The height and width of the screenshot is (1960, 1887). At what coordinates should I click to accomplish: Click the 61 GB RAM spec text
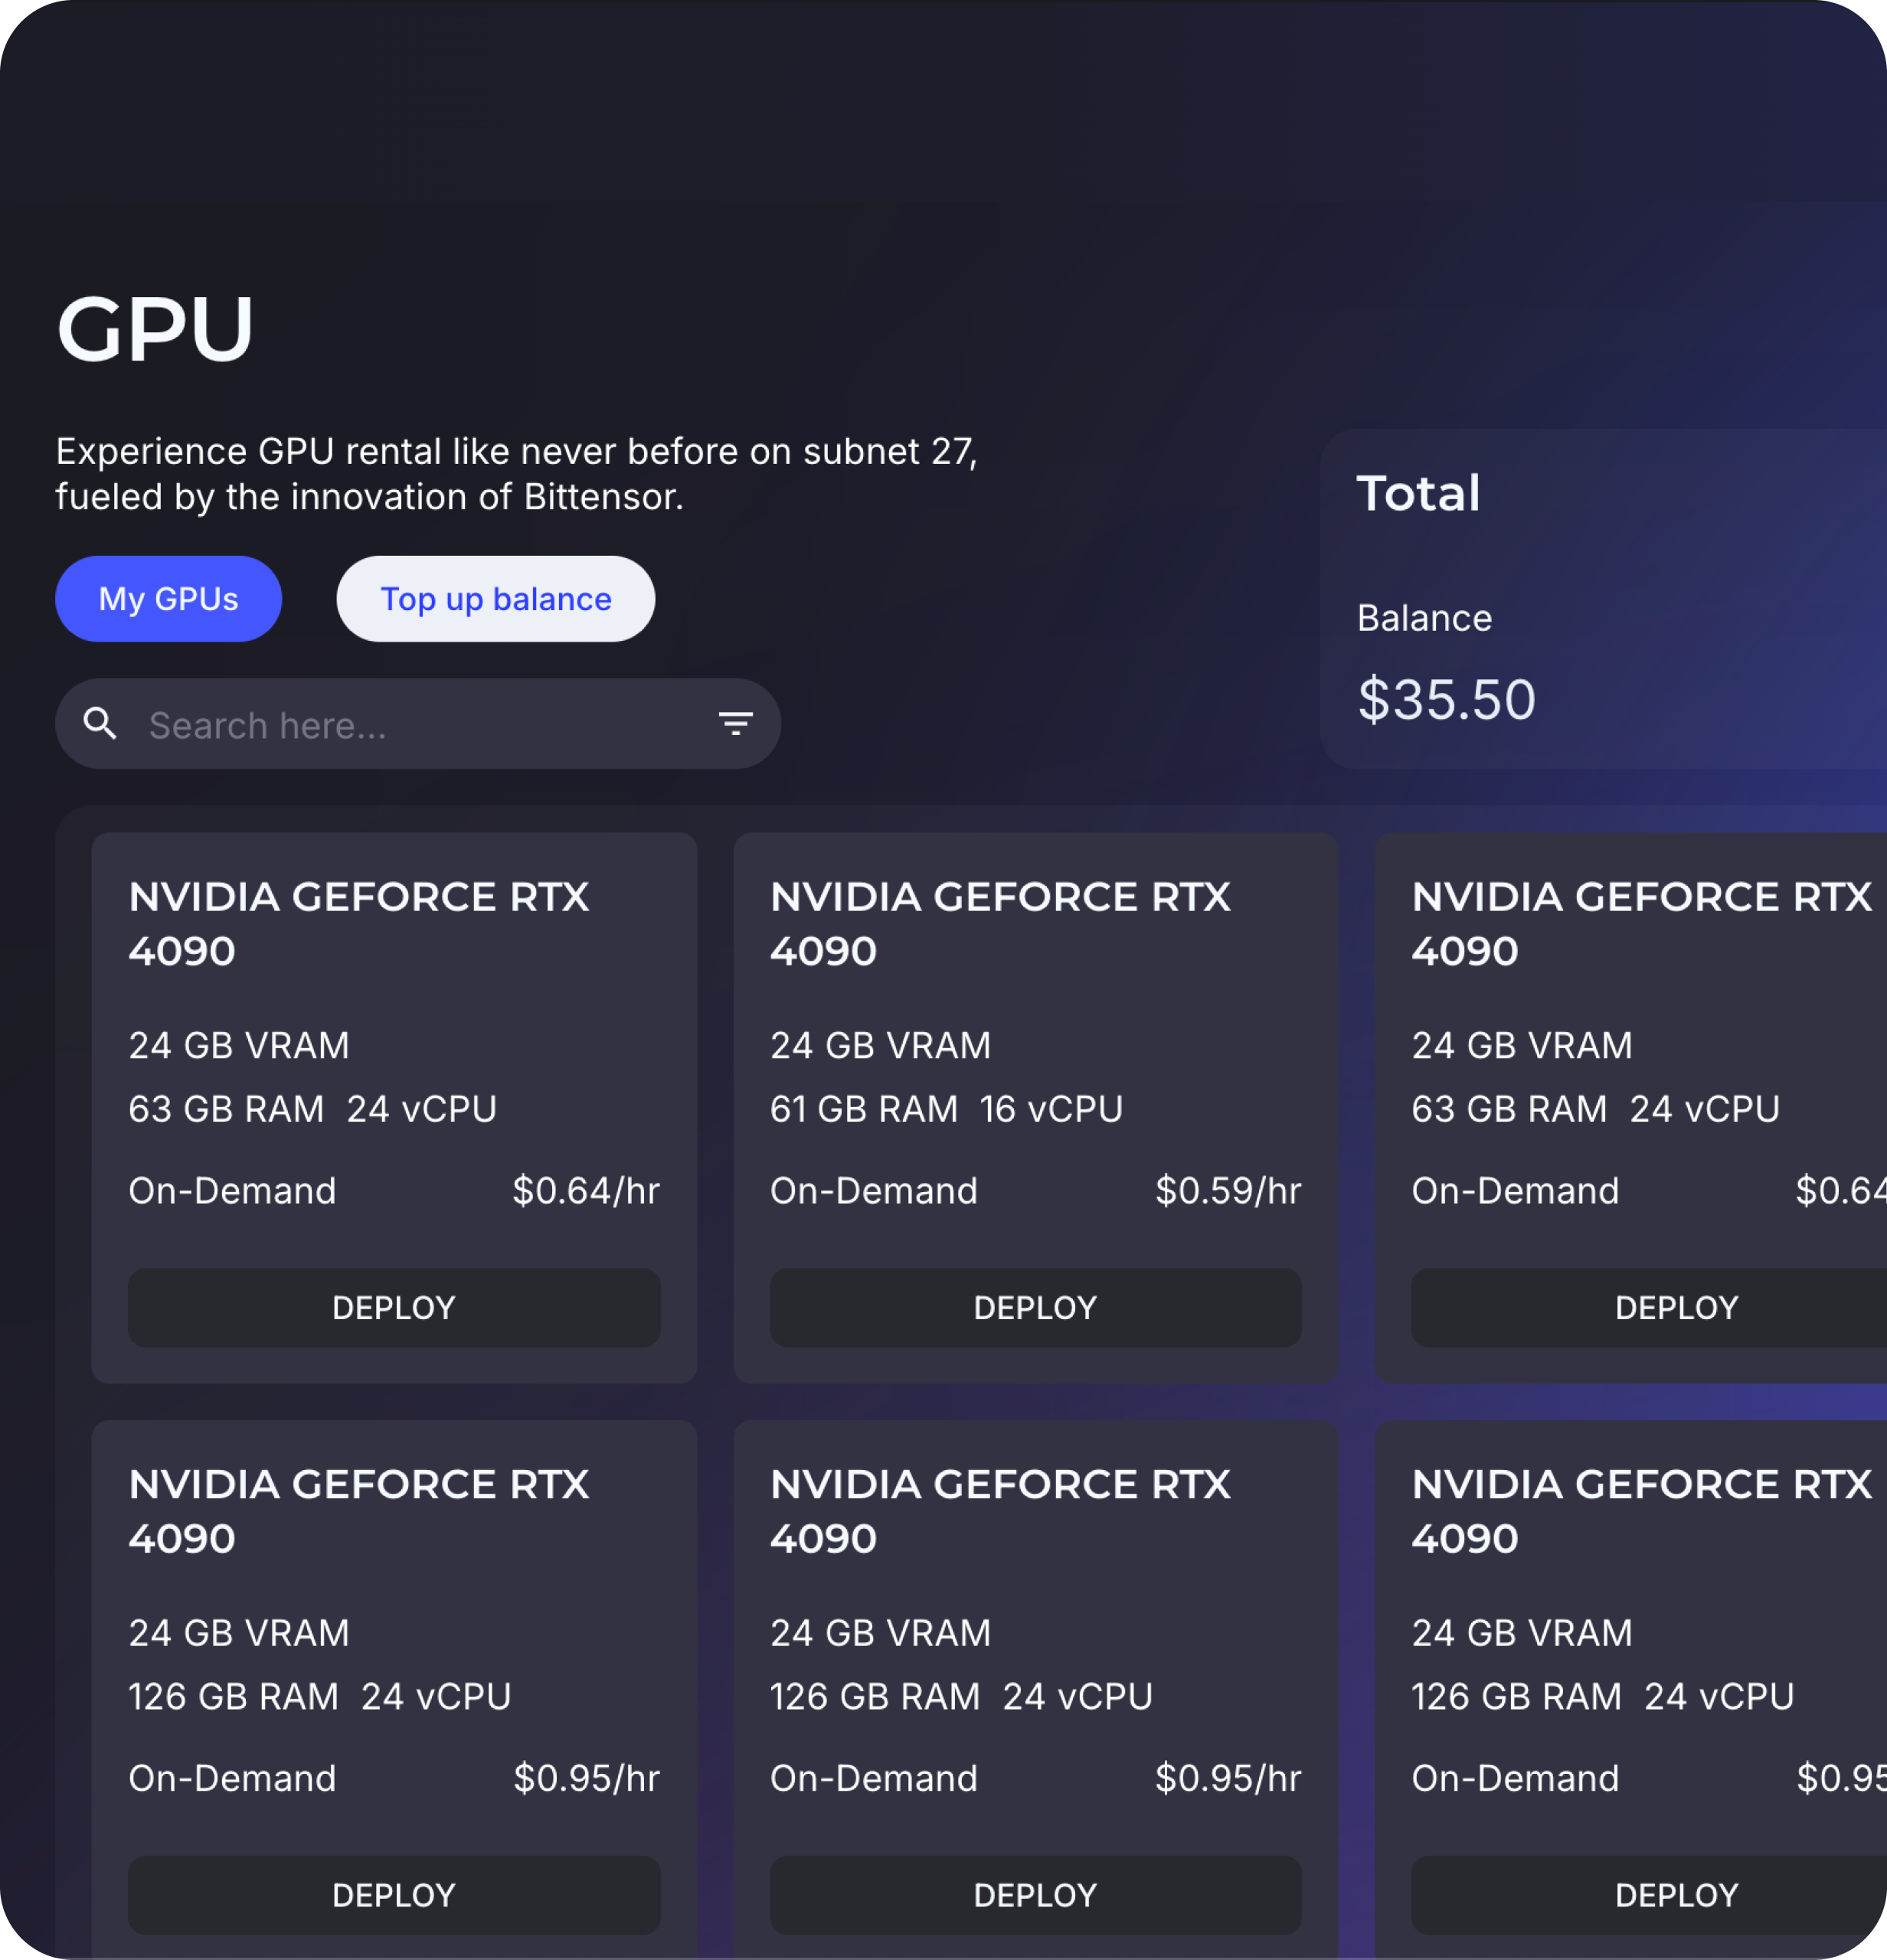[864, 1109]
